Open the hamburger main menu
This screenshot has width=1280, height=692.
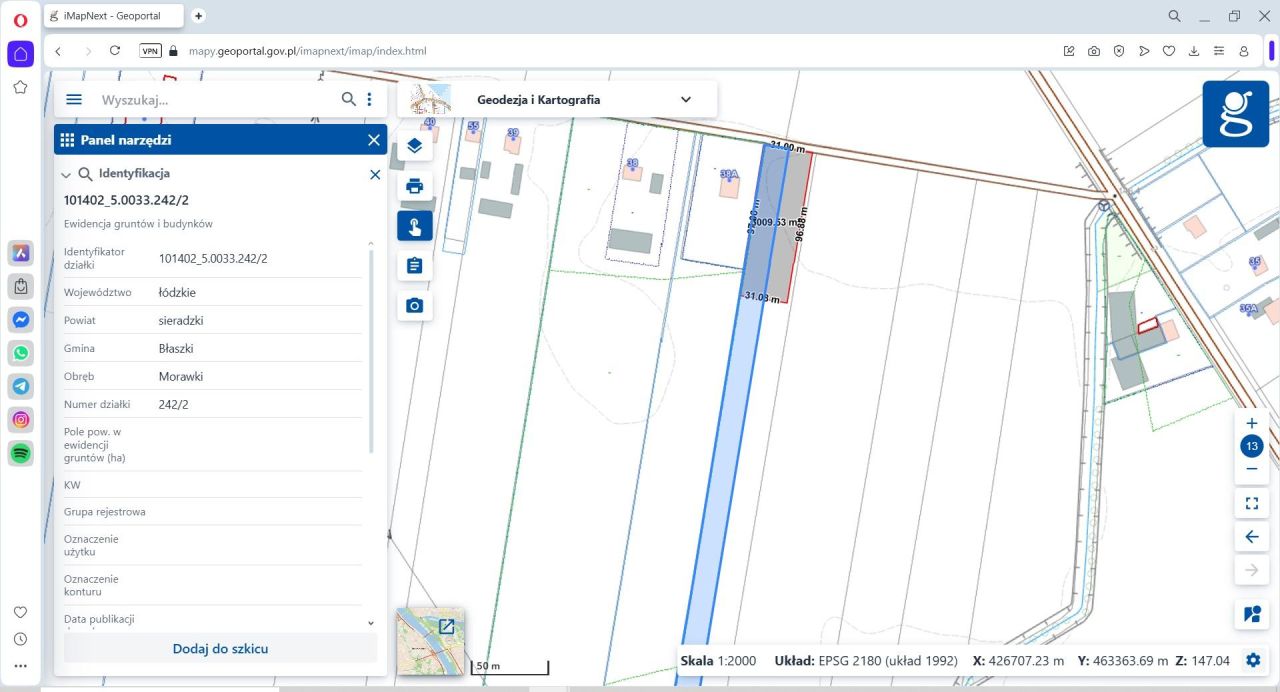point(74,99)
